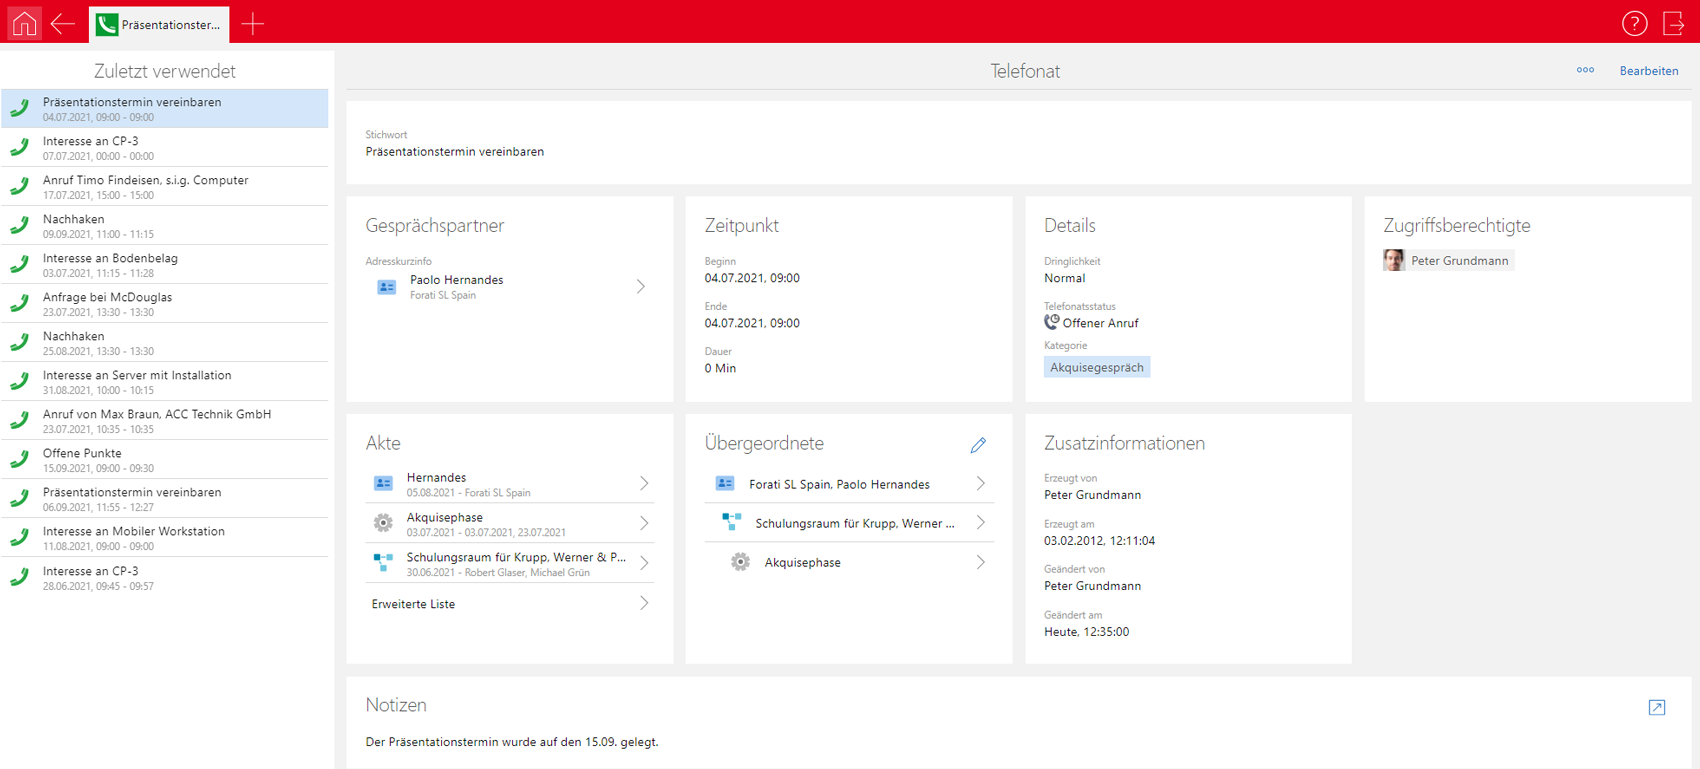Open Erweiterte Liste chevron
Image resolution: width=1700 pixels, height=769 pixels.
644,603
